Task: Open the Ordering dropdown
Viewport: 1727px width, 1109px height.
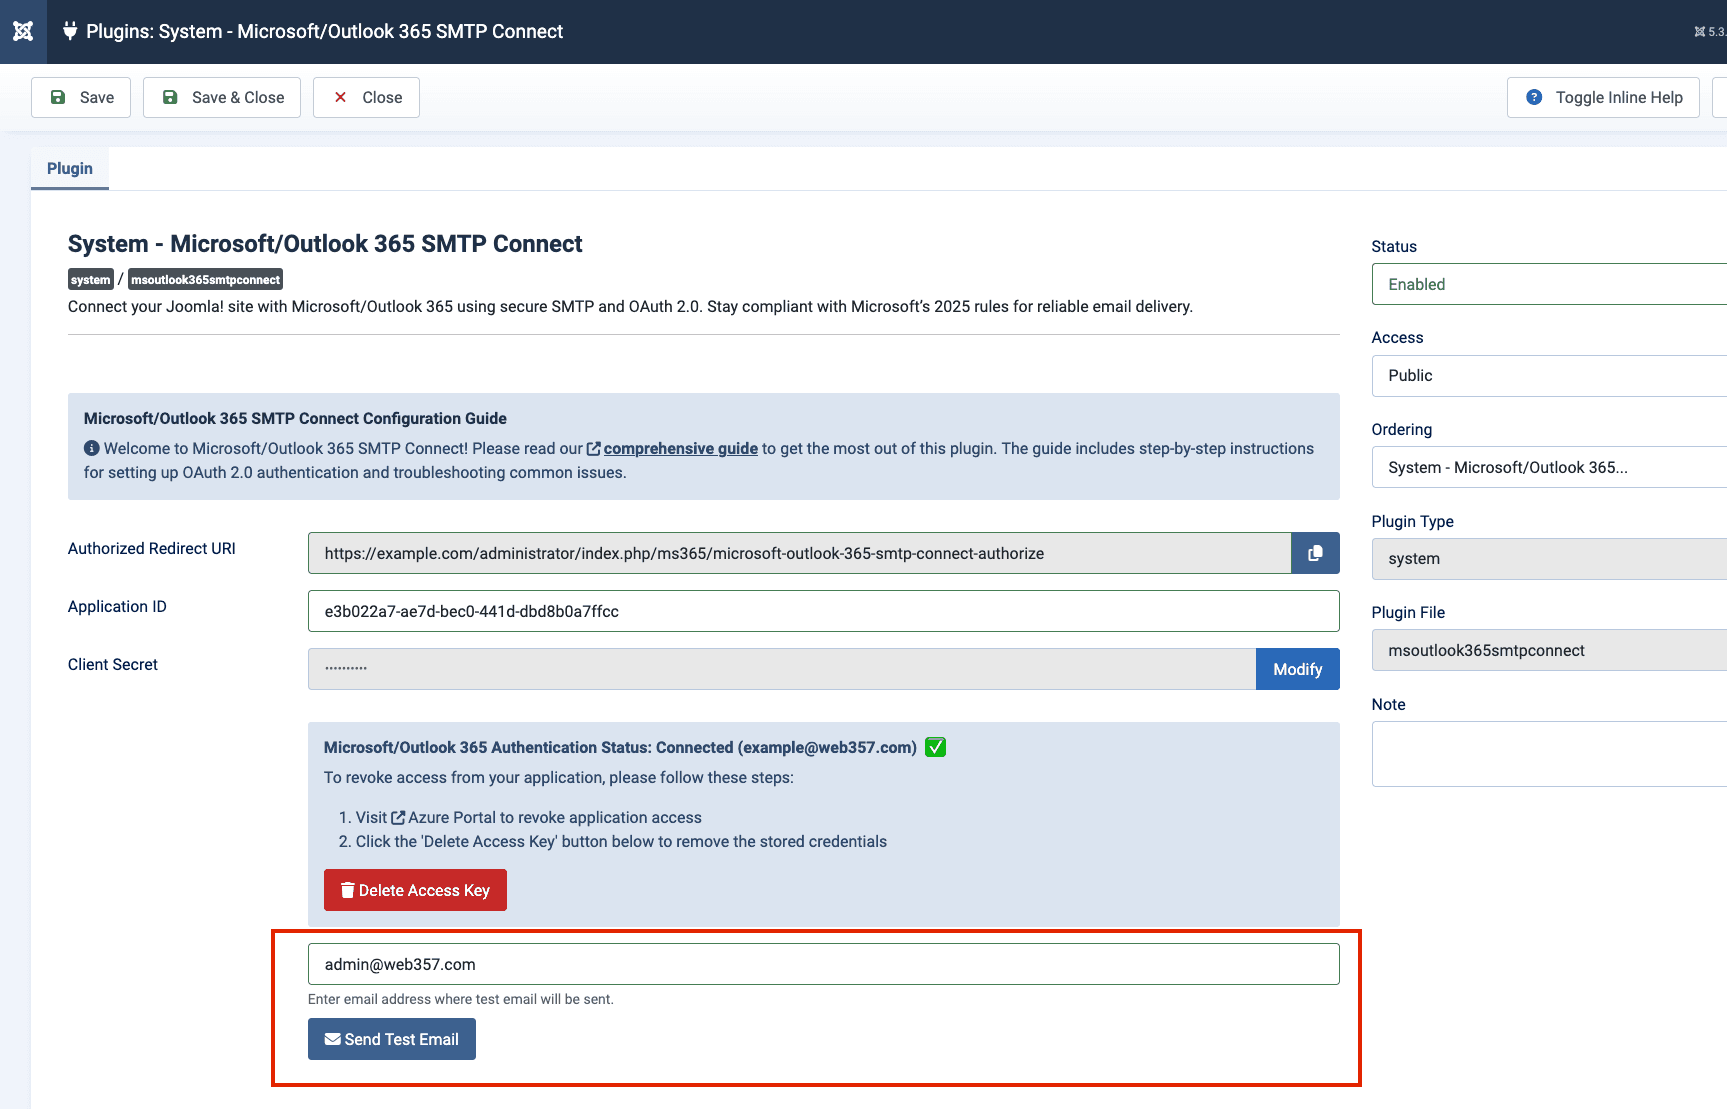Action: [1548, 467]
